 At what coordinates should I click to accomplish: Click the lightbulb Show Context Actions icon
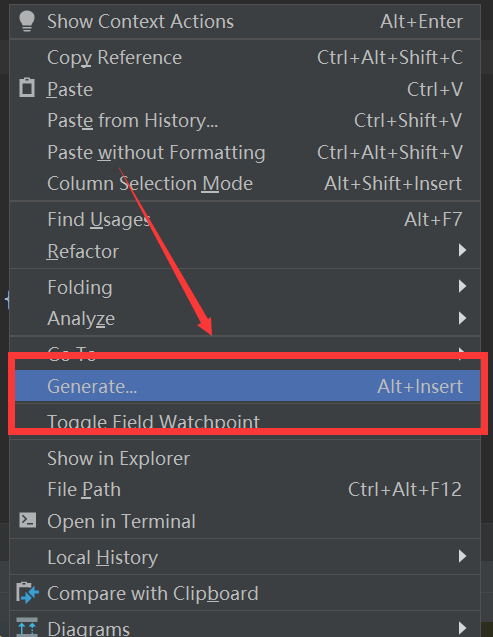(x=27, y=21)
